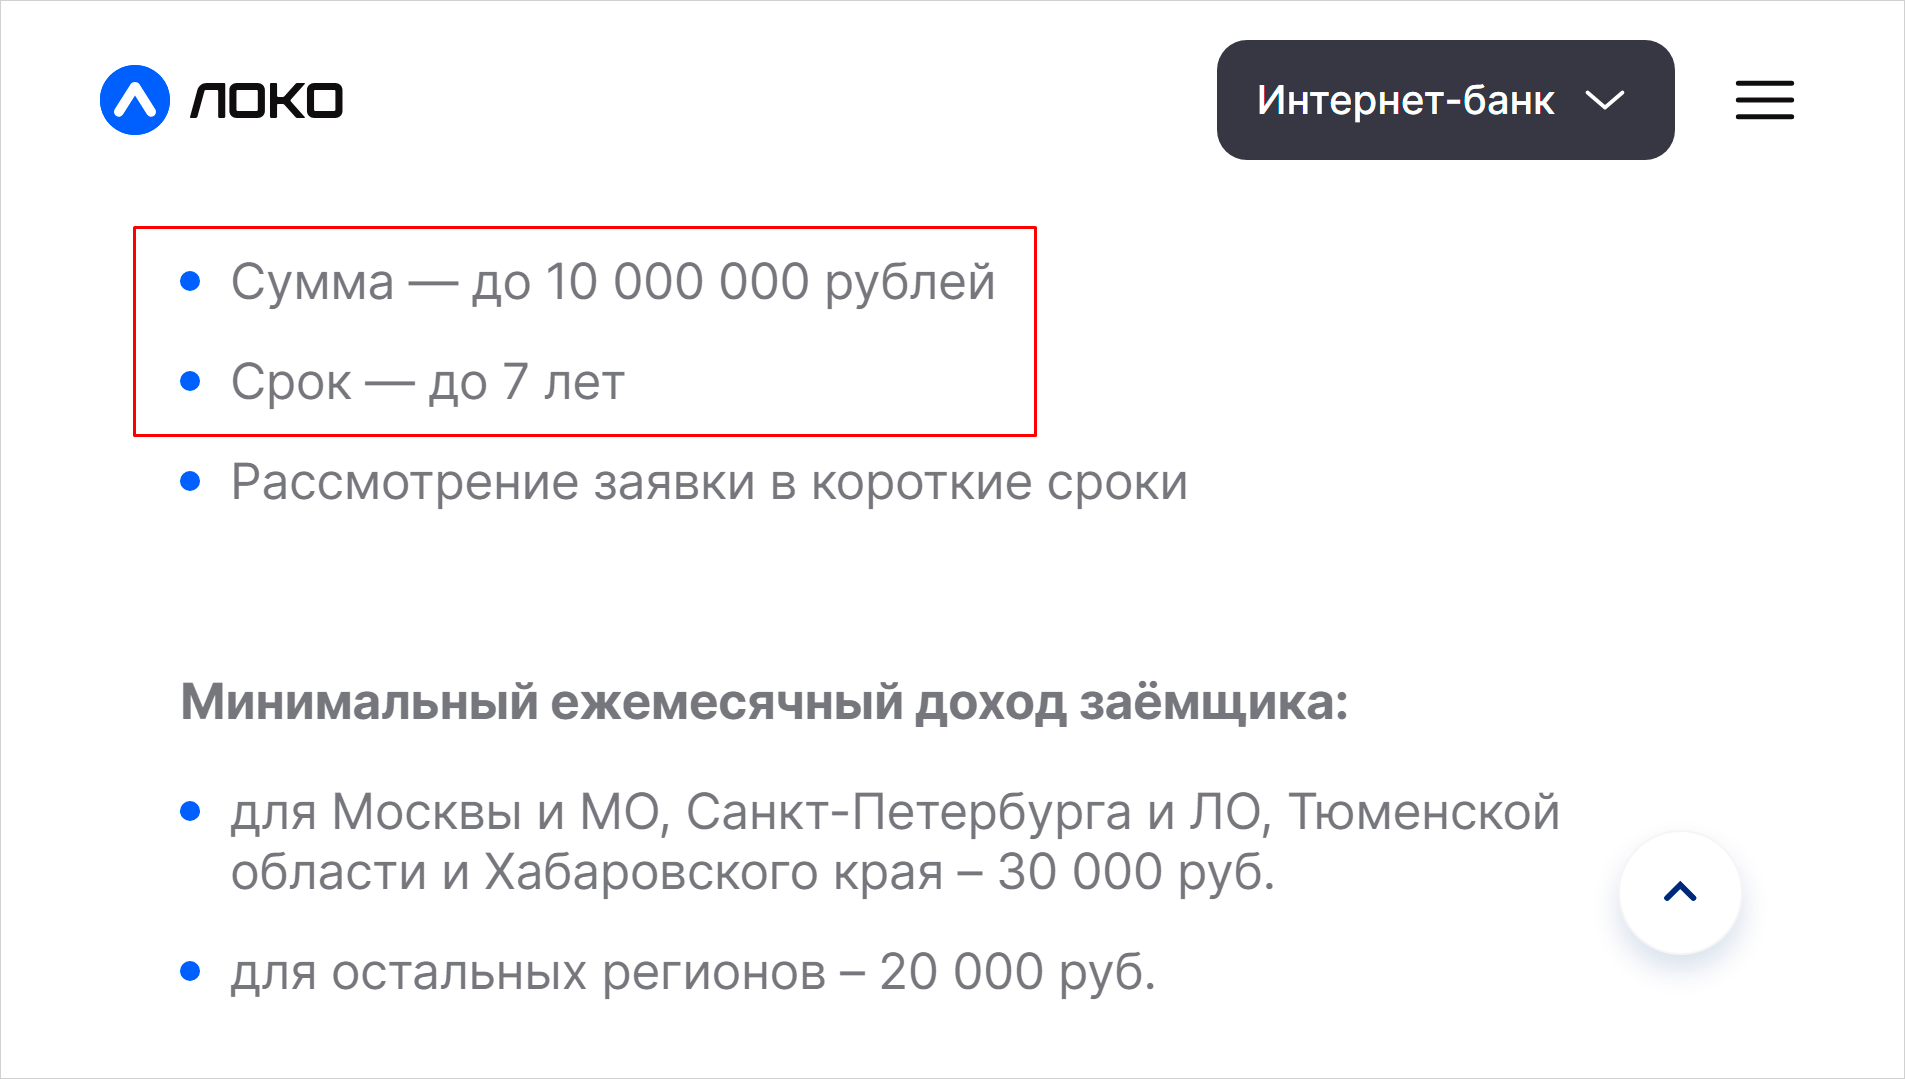This screenshot has width=1905, height=1079.
Task: Click the bullet before для остальных регионов
Action: (x=190, y=971)
